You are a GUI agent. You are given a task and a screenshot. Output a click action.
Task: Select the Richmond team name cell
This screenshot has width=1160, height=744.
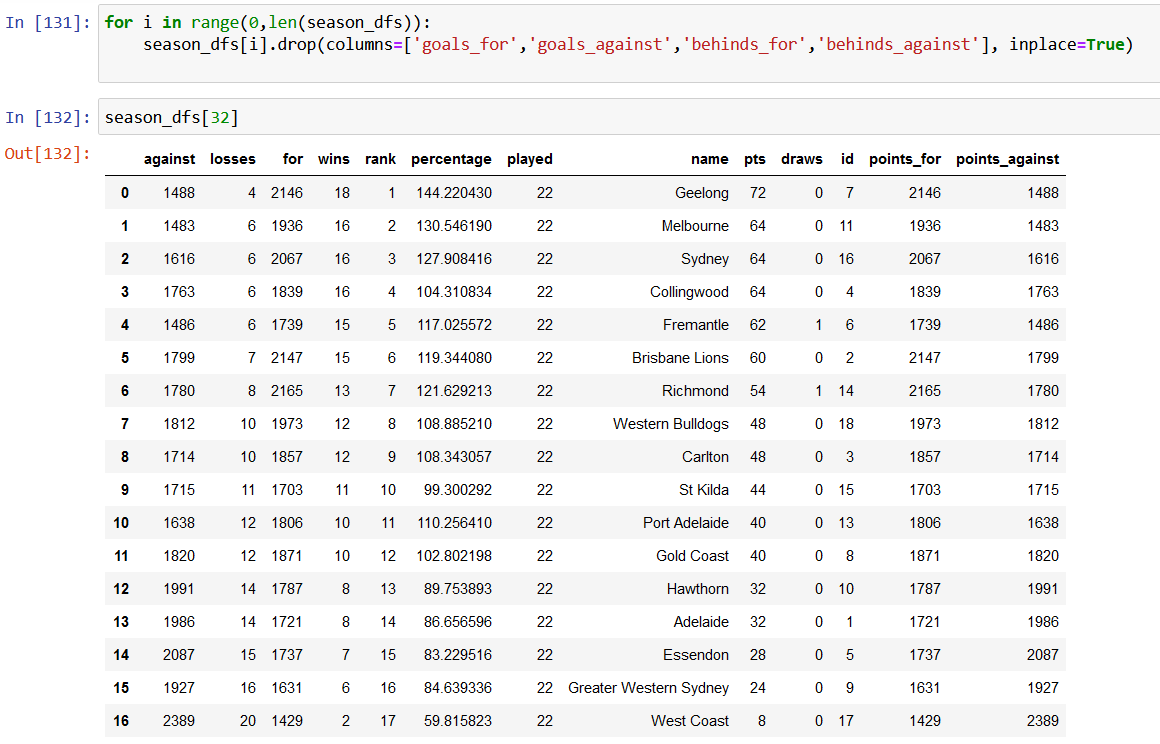click(x=695, y=390)
